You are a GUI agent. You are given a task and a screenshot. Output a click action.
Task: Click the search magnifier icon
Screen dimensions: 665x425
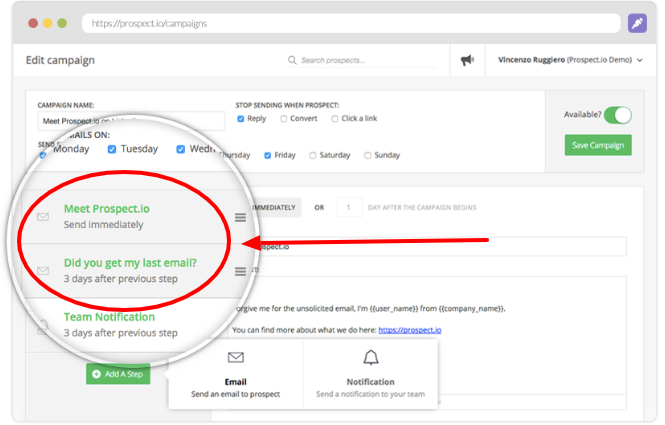pos(292,60)
